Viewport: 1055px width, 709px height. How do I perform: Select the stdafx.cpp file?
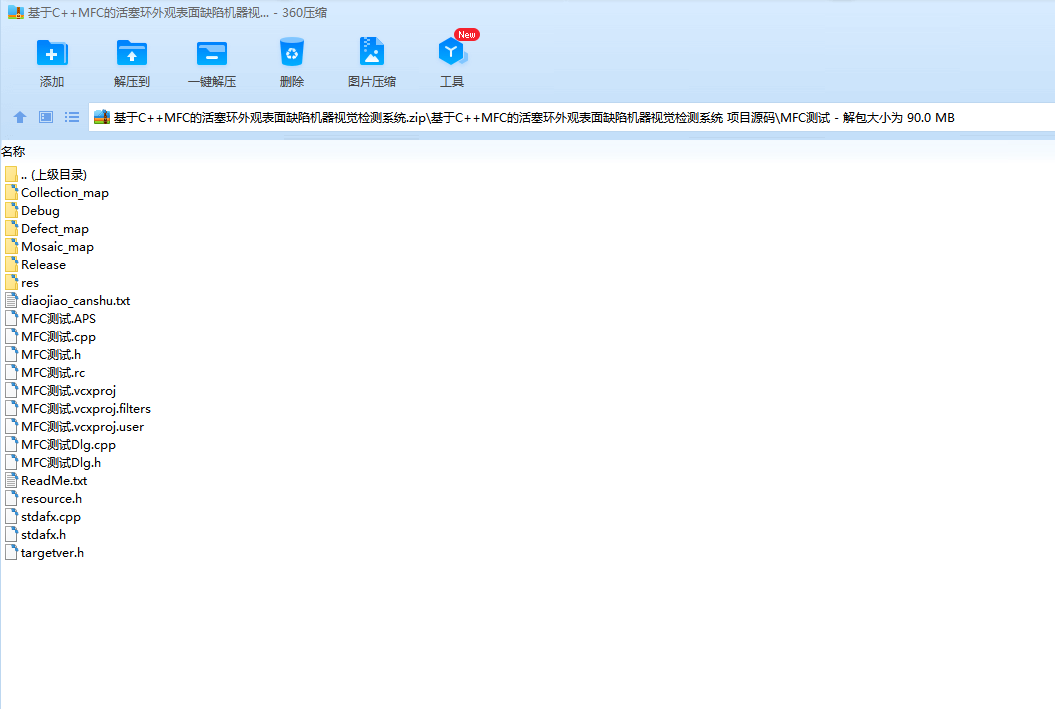[x=42, y=517]
